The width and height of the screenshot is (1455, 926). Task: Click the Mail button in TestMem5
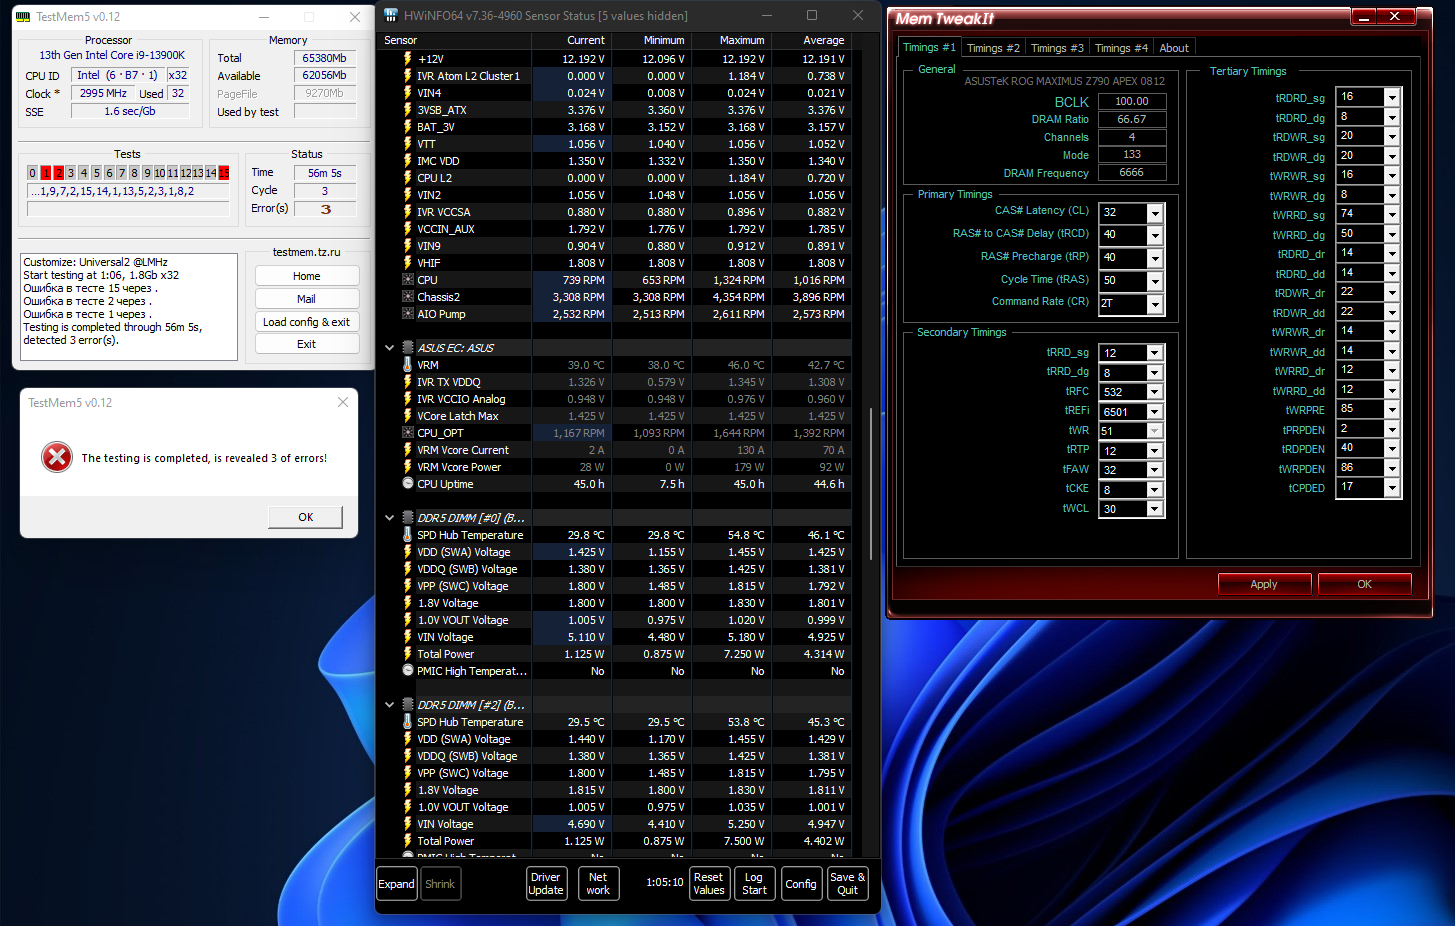307,299
